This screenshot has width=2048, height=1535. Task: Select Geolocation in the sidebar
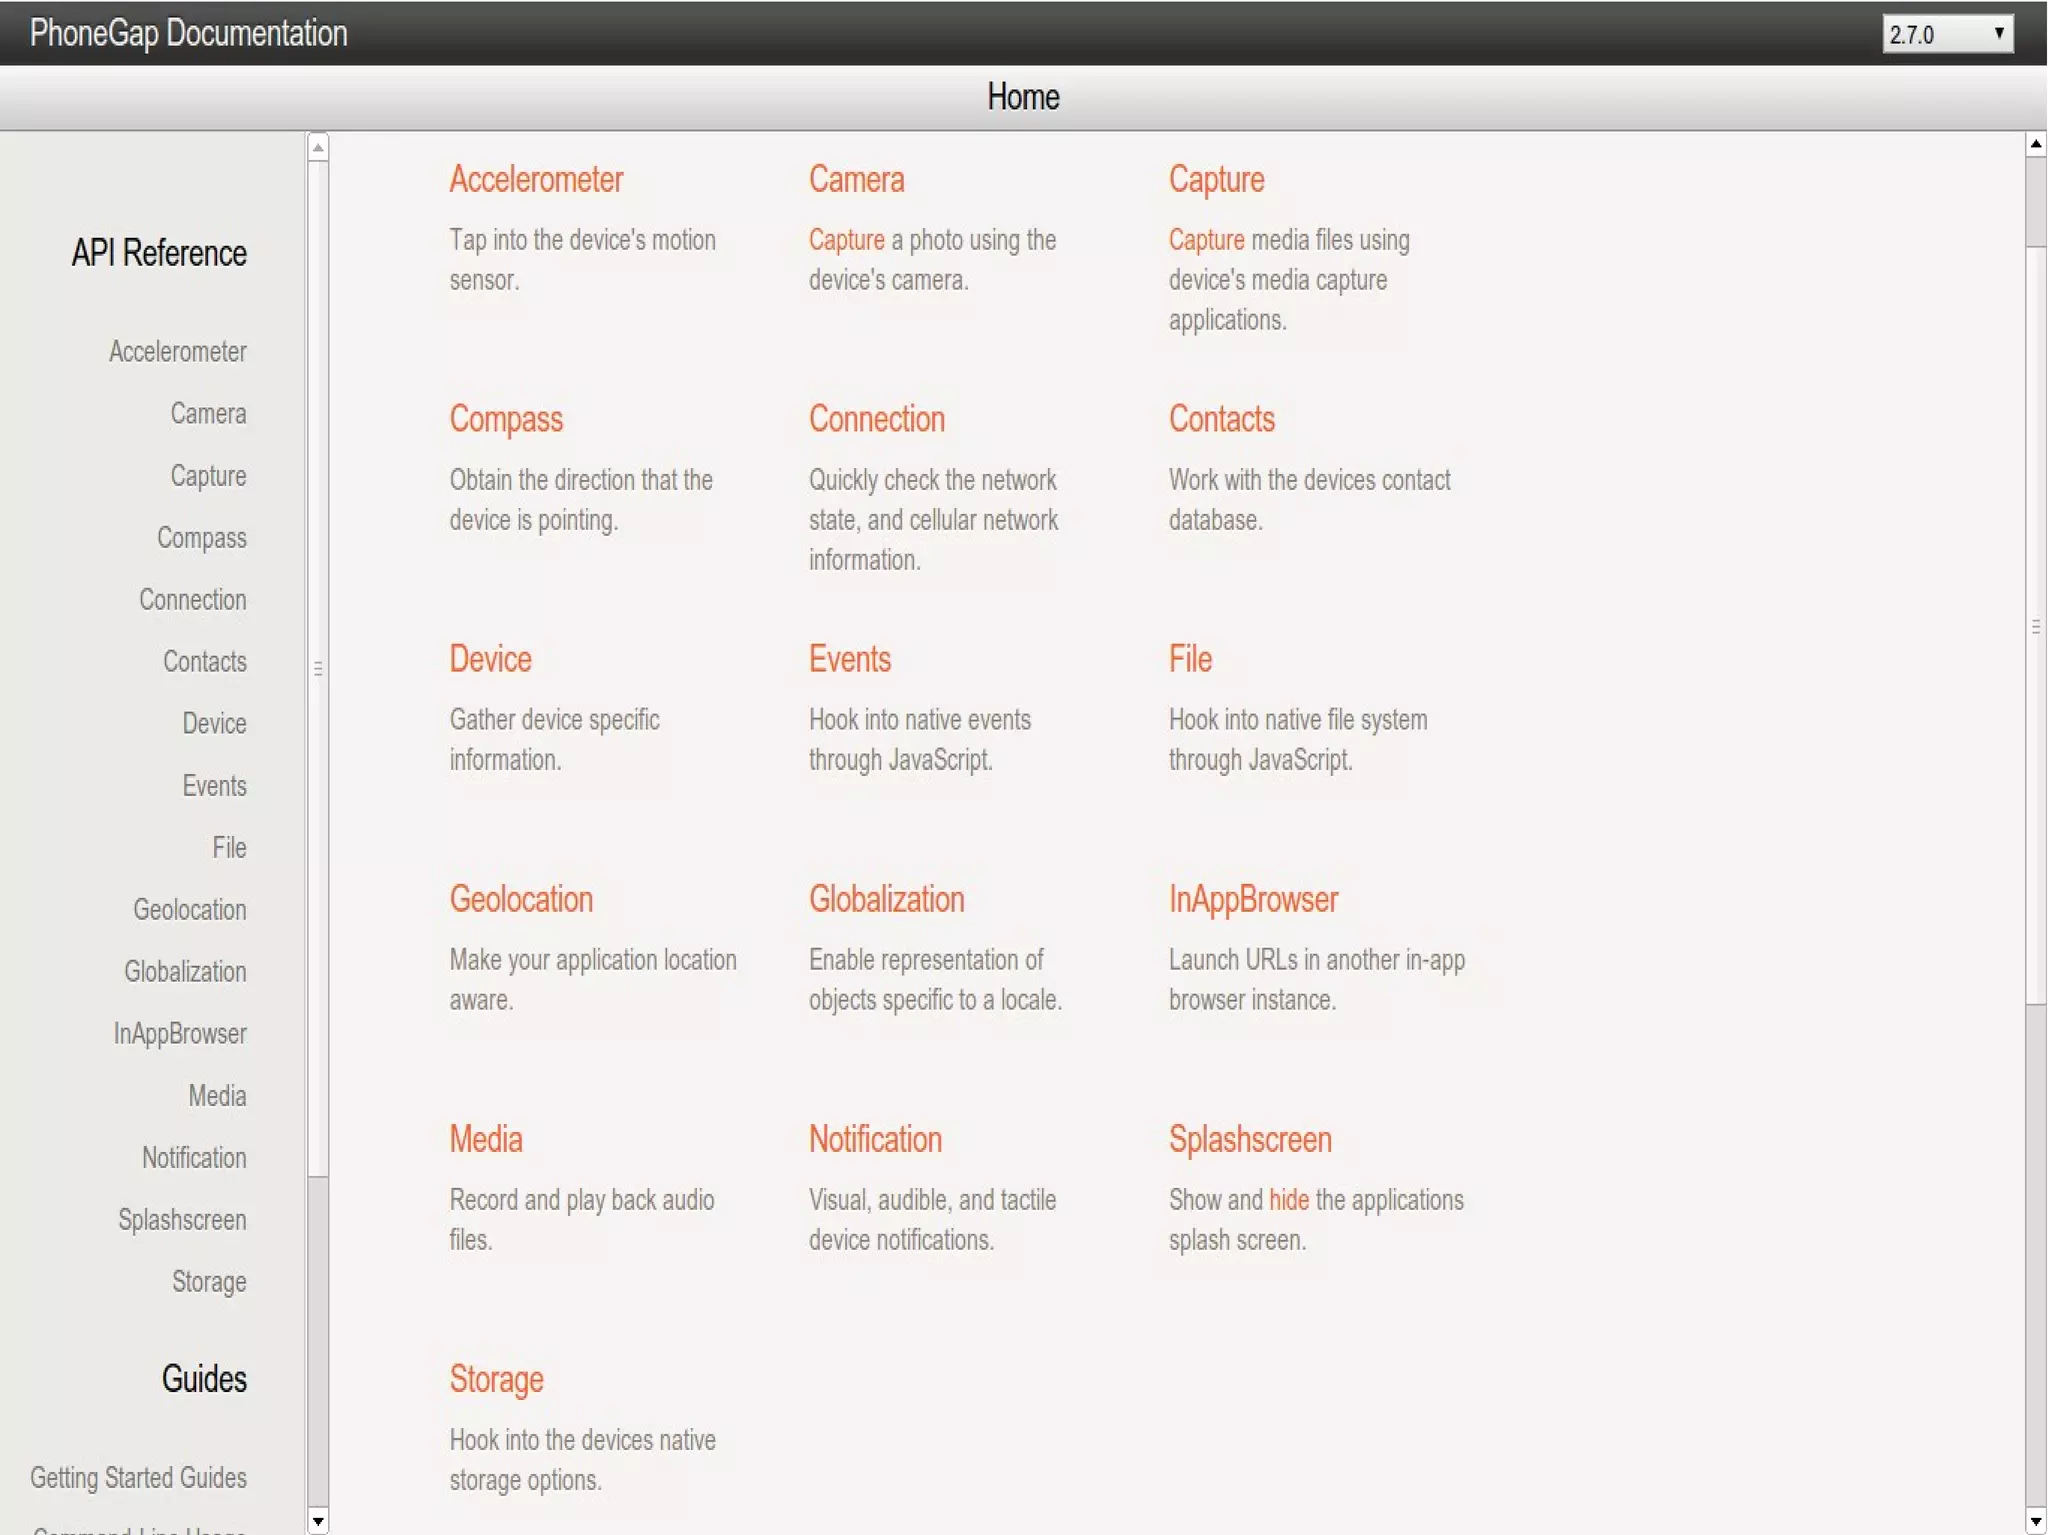tap(189, 909)
